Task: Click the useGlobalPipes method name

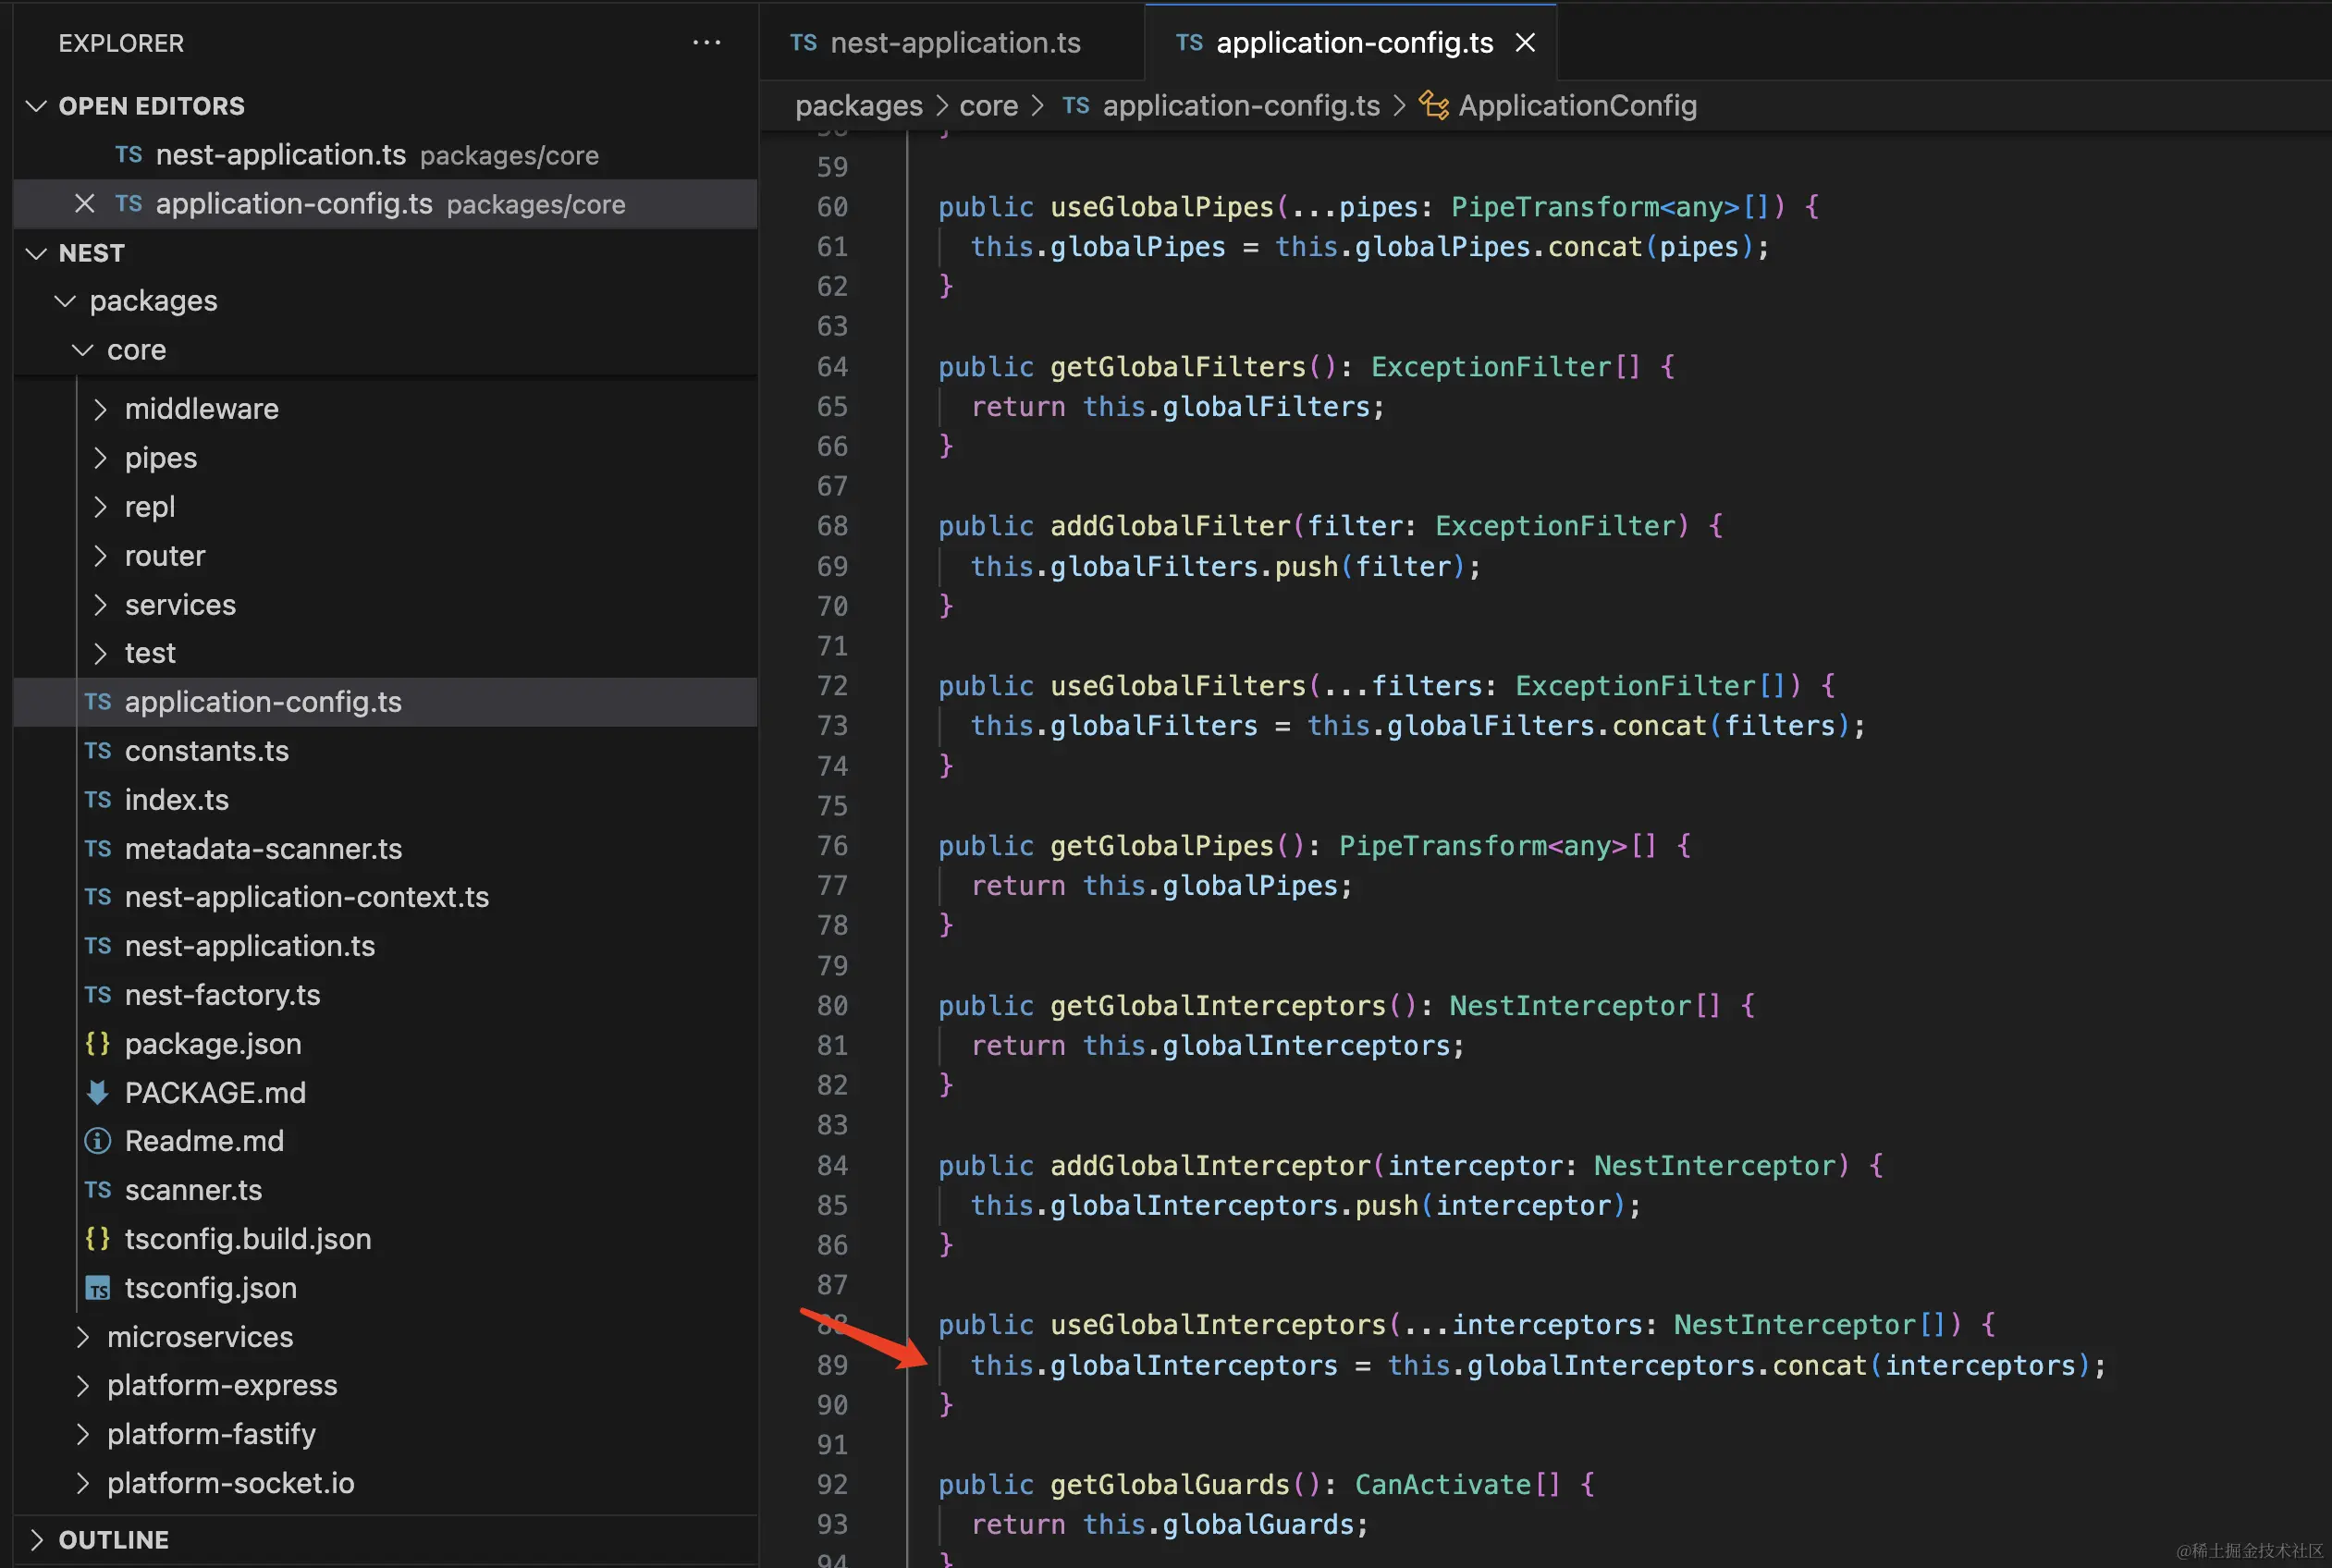Action: [1162, 207]
